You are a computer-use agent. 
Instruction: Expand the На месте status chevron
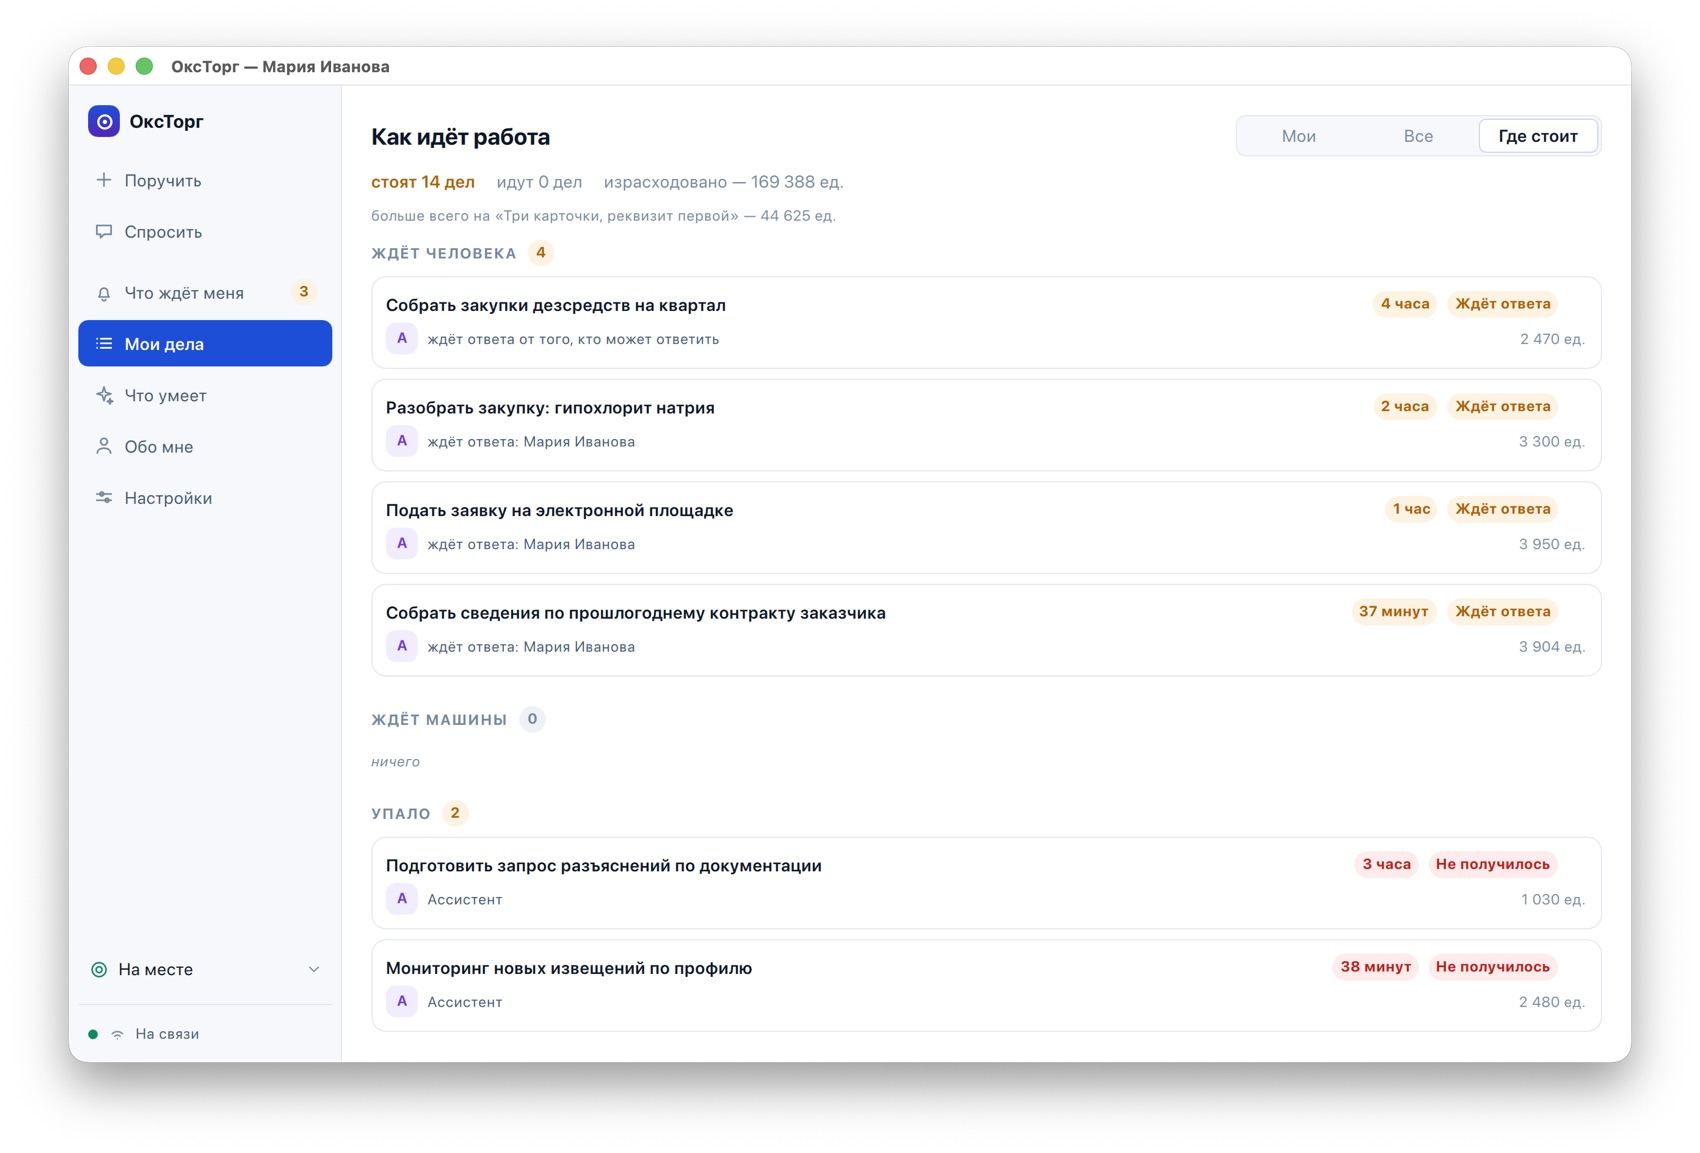(x=314, y=969)
